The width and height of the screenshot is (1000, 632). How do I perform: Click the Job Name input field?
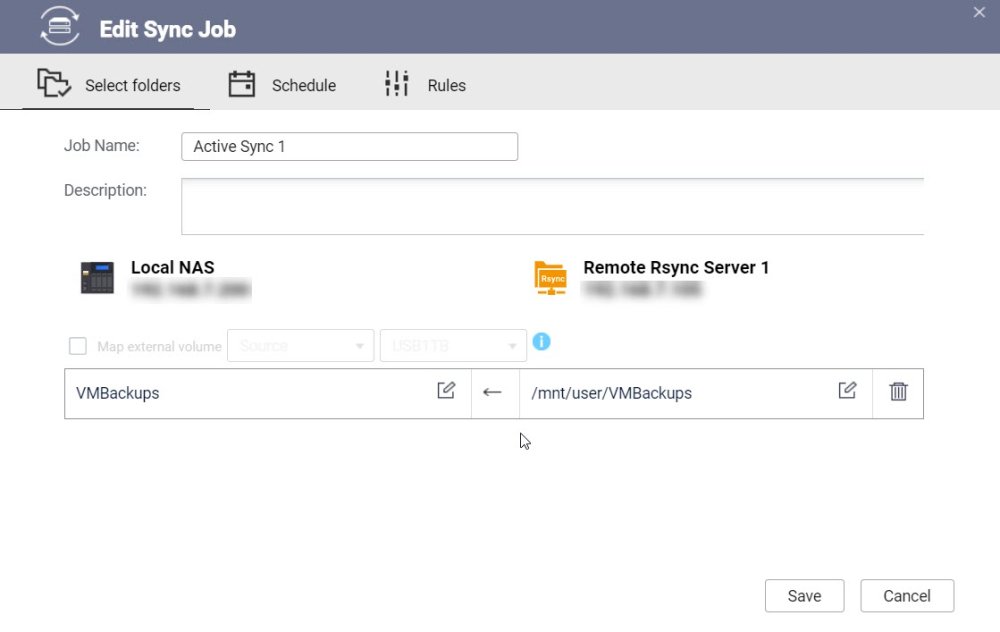(349, 147)
